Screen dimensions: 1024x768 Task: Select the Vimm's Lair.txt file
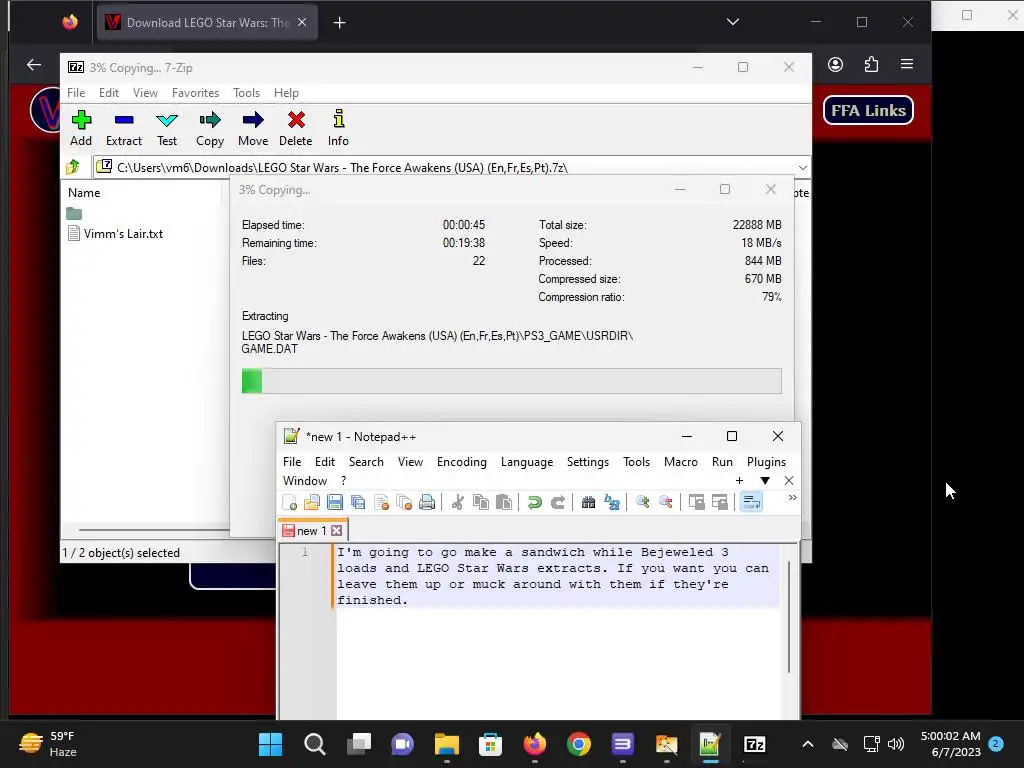pos(116,234)
